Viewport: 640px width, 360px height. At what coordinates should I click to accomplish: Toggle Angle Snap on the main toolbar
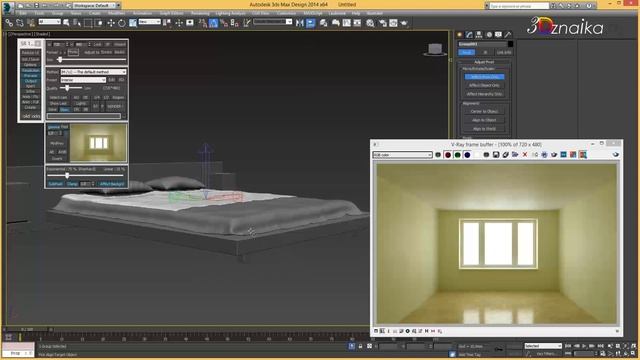(x=213, y=23)
